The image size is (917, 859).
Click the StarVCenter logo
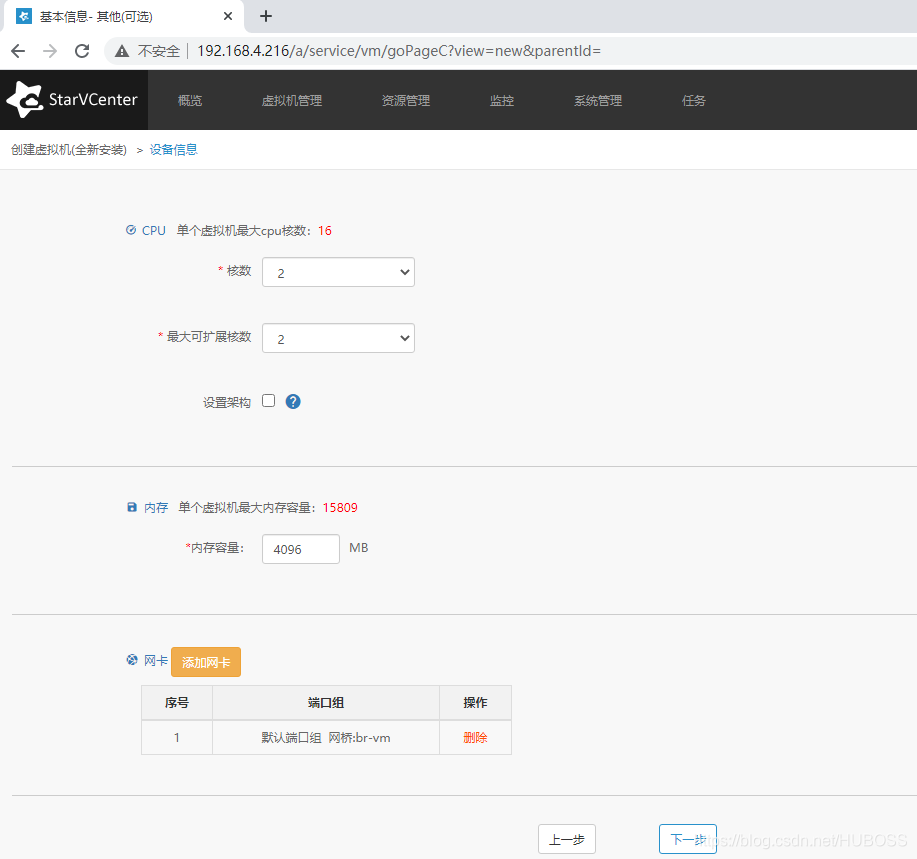(x=73, y=100)
